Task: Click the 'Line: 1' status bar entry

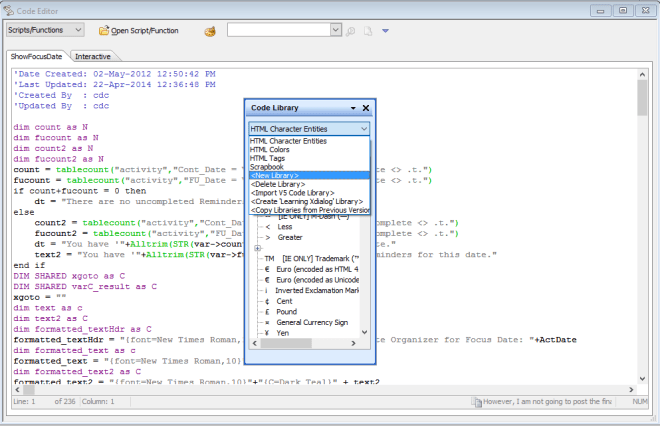Action: pos(24,402)
